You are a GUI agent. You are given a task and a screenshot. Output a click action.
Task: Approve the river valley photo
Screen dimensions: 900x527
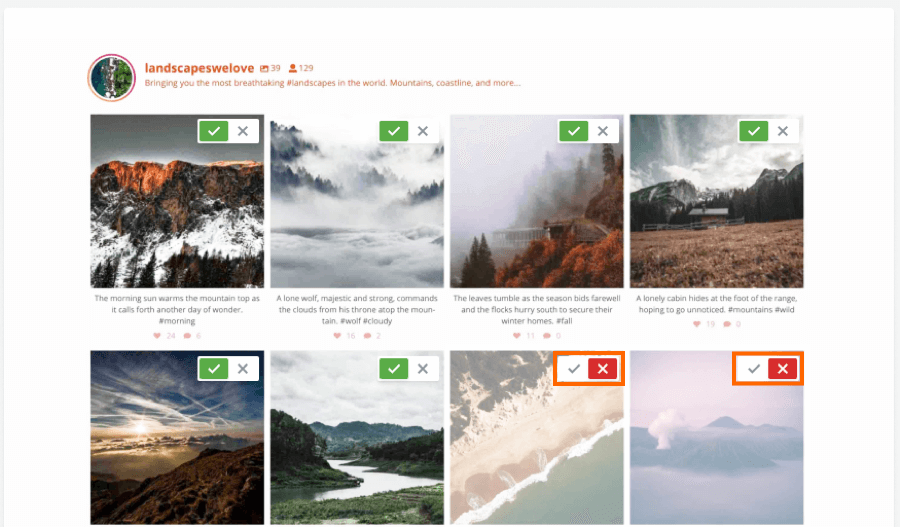[x=394, y=369]
